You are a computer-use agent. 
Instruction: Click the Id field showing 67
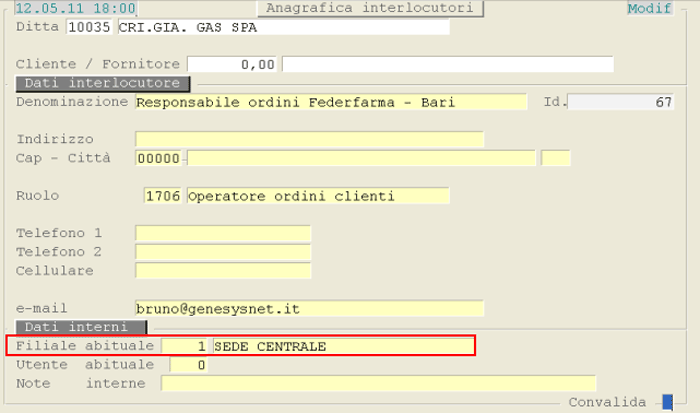tap(620, 102)
